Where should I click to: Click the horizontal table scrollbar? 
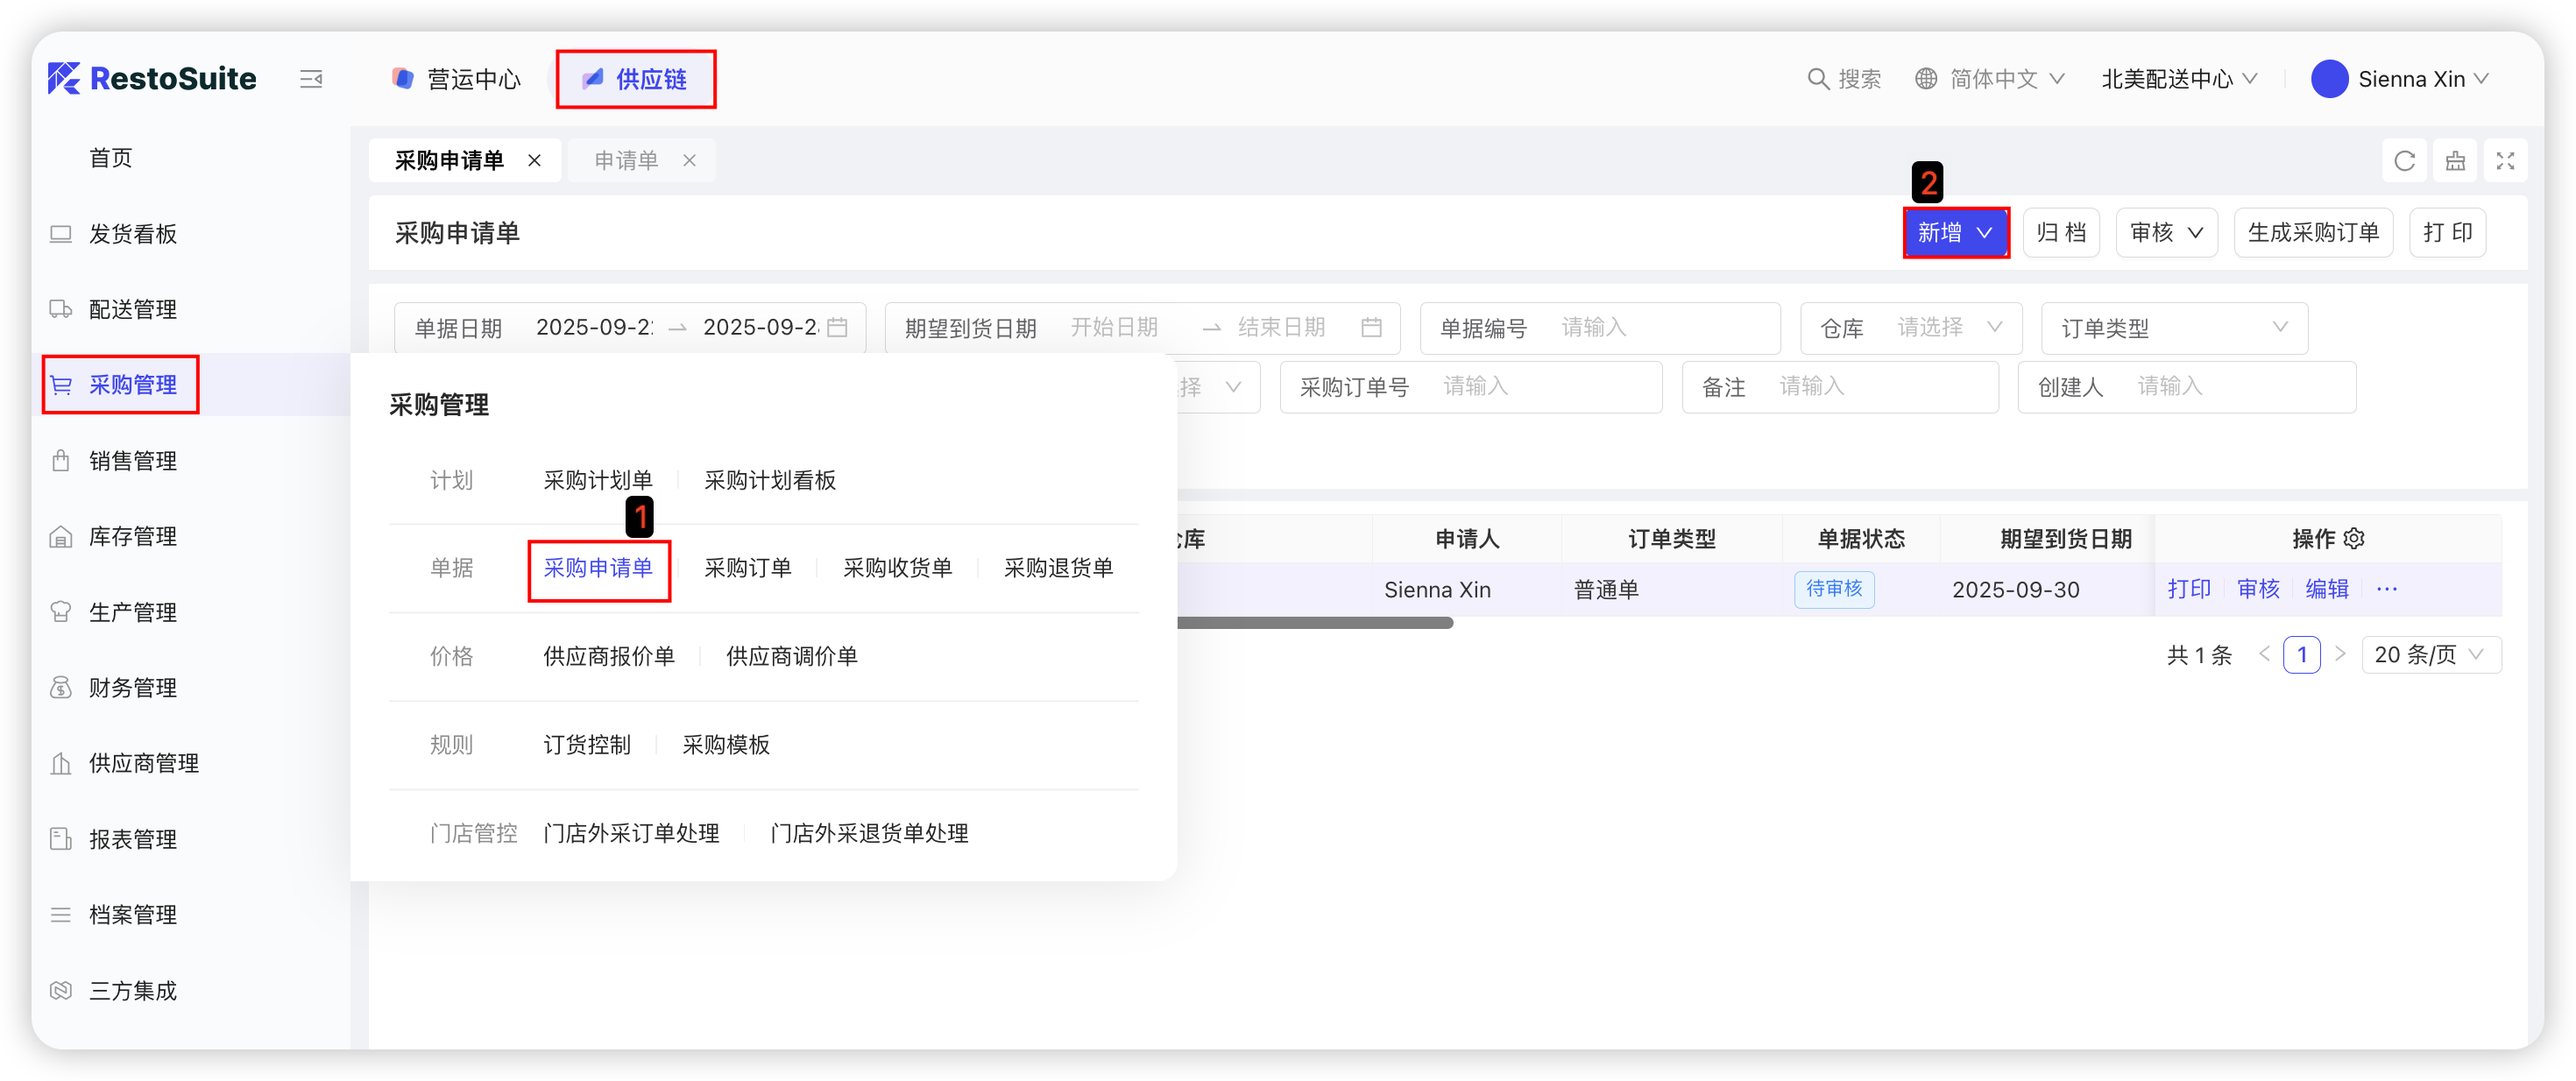coord(1314,623)
